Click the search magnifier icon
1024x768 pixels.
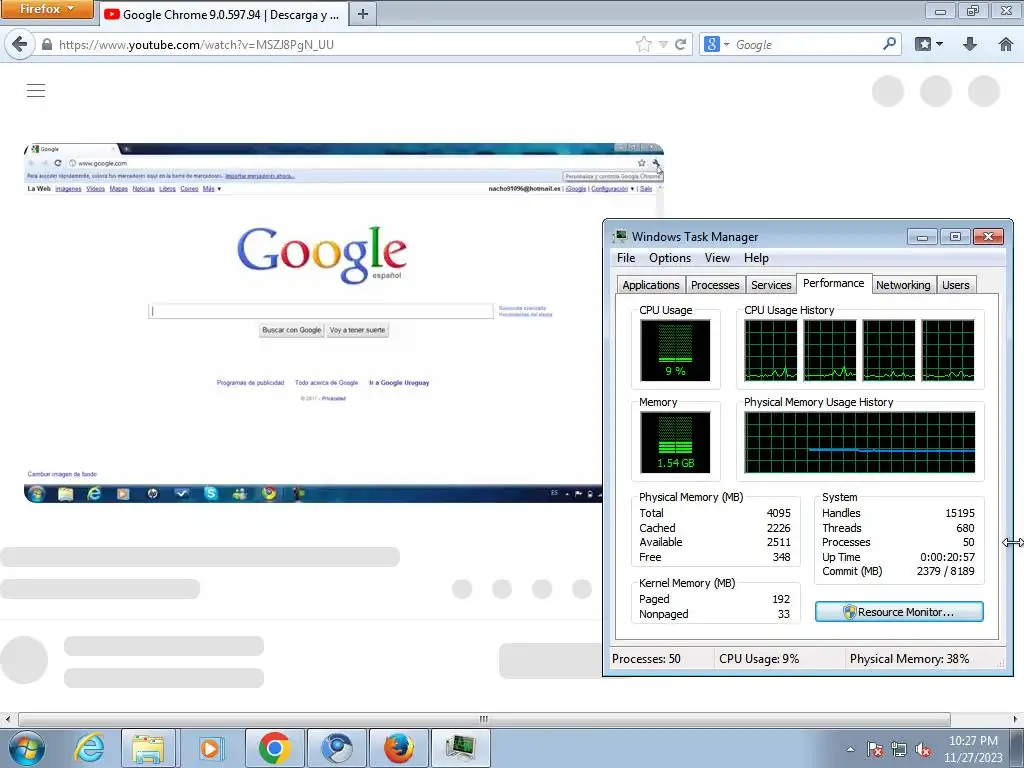[x=889, y=44]
